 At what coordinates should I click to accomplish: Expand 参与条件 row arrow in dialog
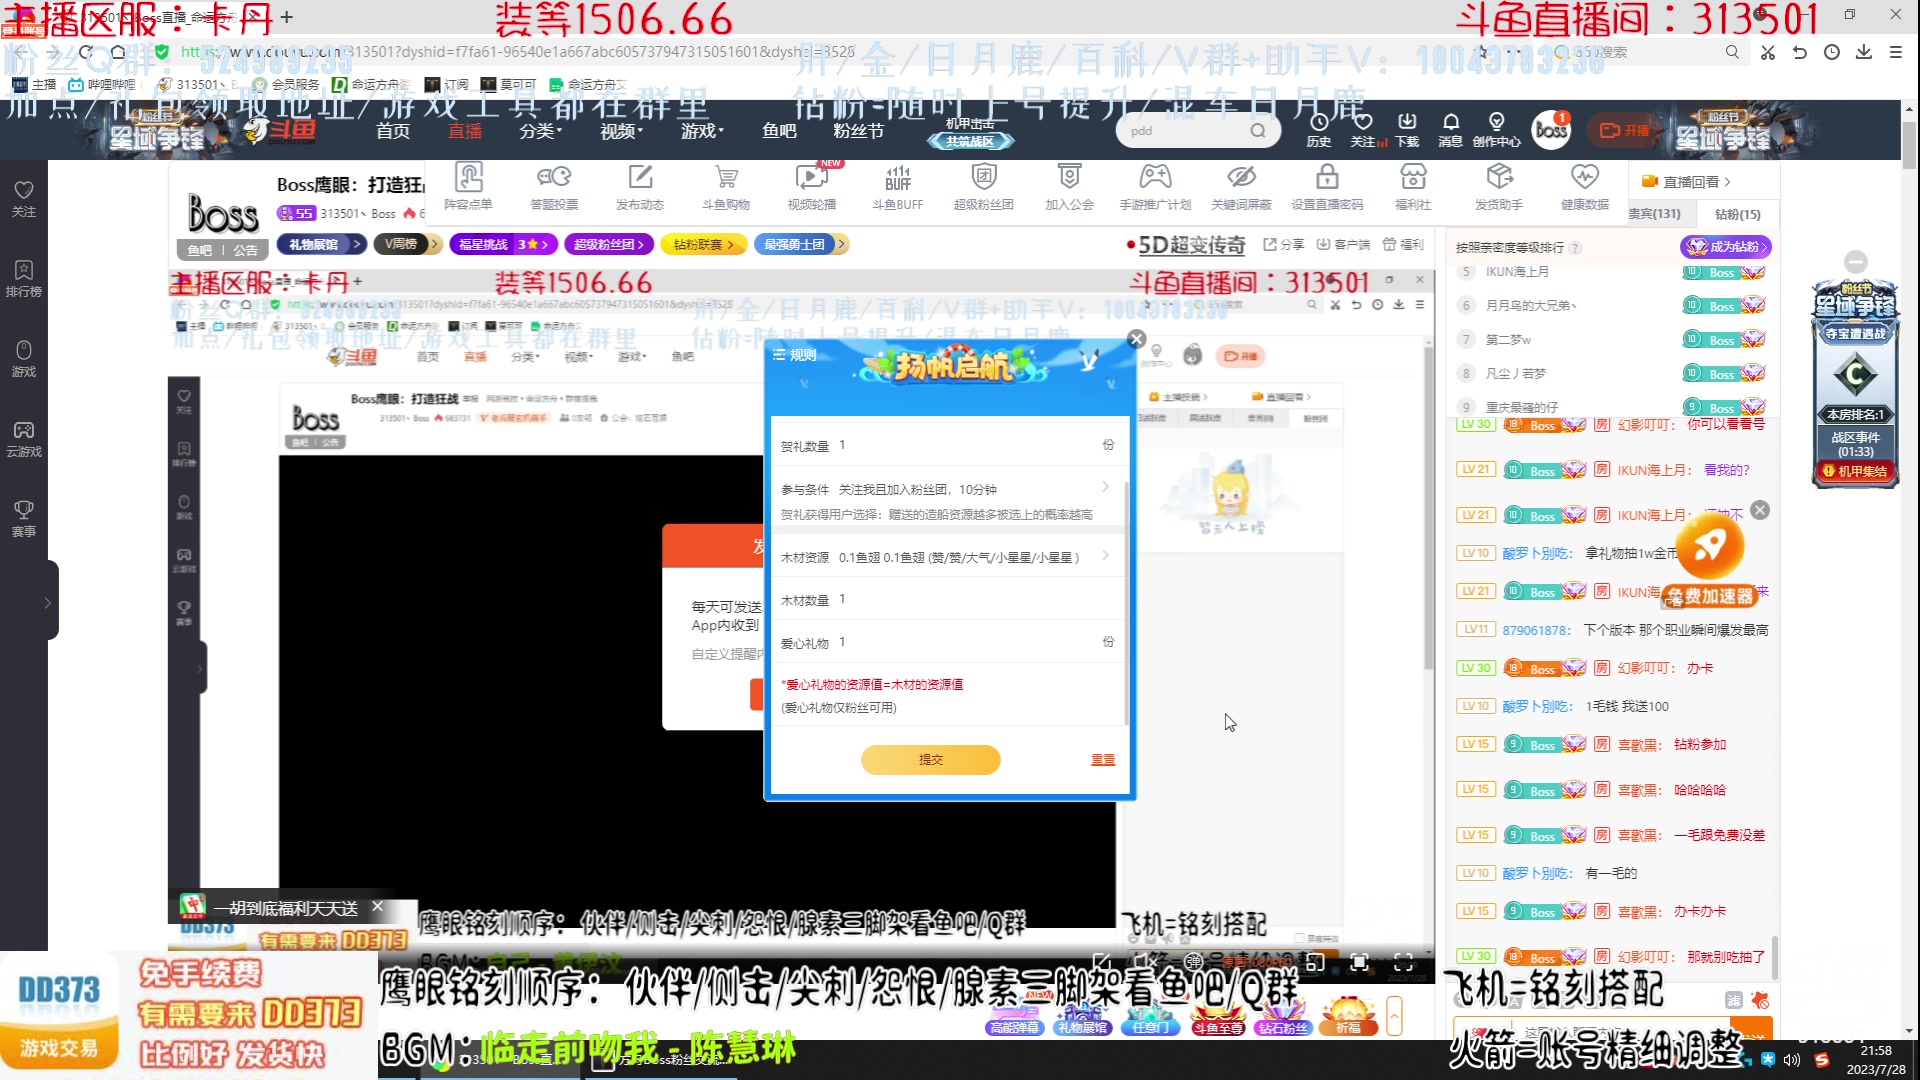1105,487
